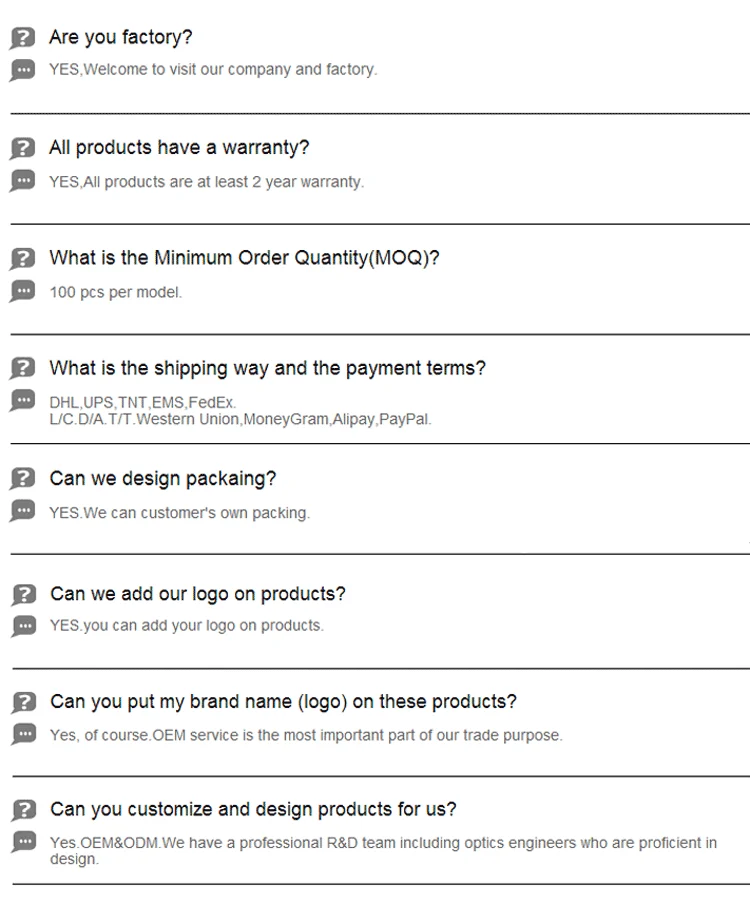Screen dimensions: 750x904
Task: Click the chat bubble icon beside 2 year warranty answer
Action: [x=22, y=181]
